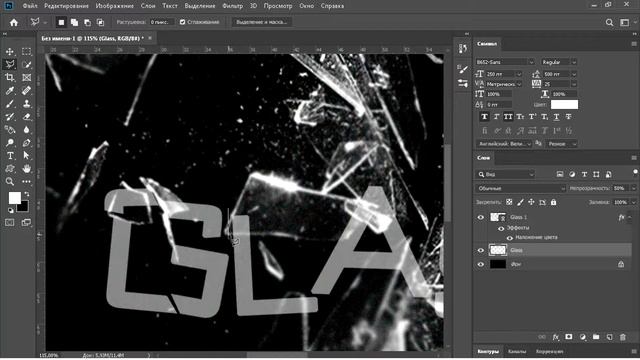Image resolution: width=640 pixels, height=360 pixels.
Task: Open the font size dropdown
Action: click(x=519, y=74)
